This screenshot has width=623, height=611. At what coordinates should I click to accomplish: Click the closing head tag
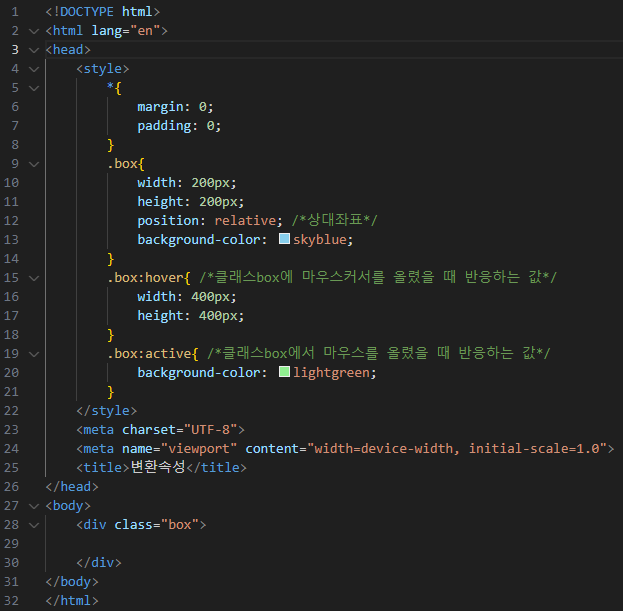(72, 487)
